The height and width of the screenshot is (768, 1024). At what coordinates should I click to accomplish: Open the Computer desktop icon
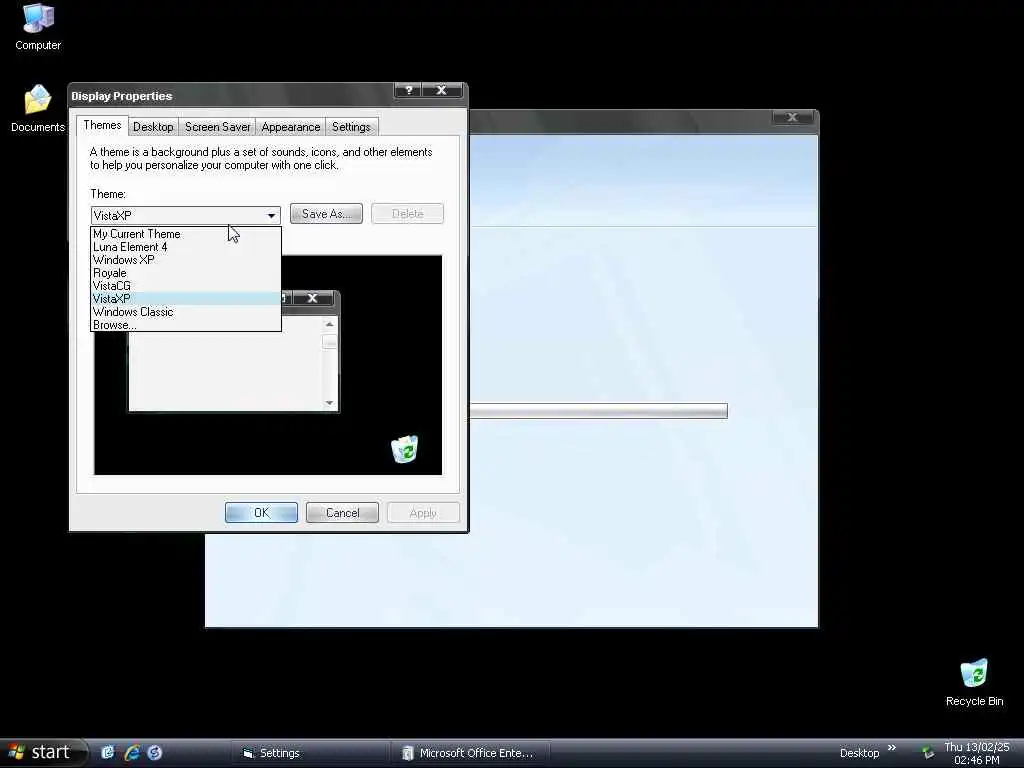pyautogui.click(x=38, y=26)
